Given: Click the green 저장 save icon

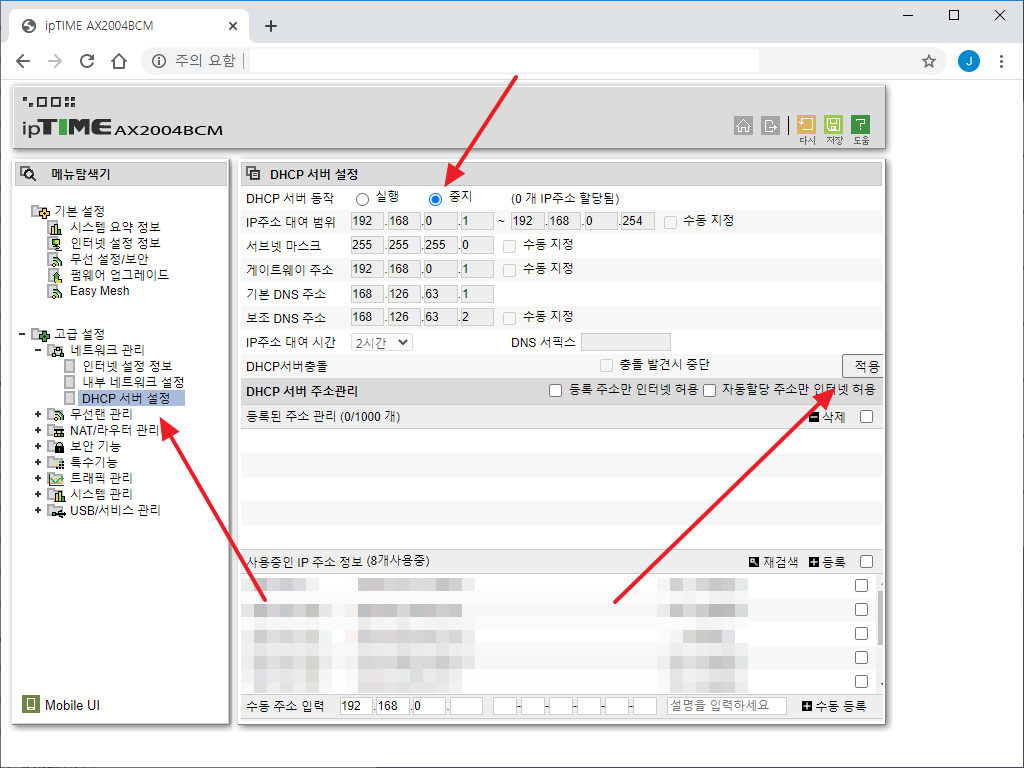Looking at the screenshot, I should (833, 125).
